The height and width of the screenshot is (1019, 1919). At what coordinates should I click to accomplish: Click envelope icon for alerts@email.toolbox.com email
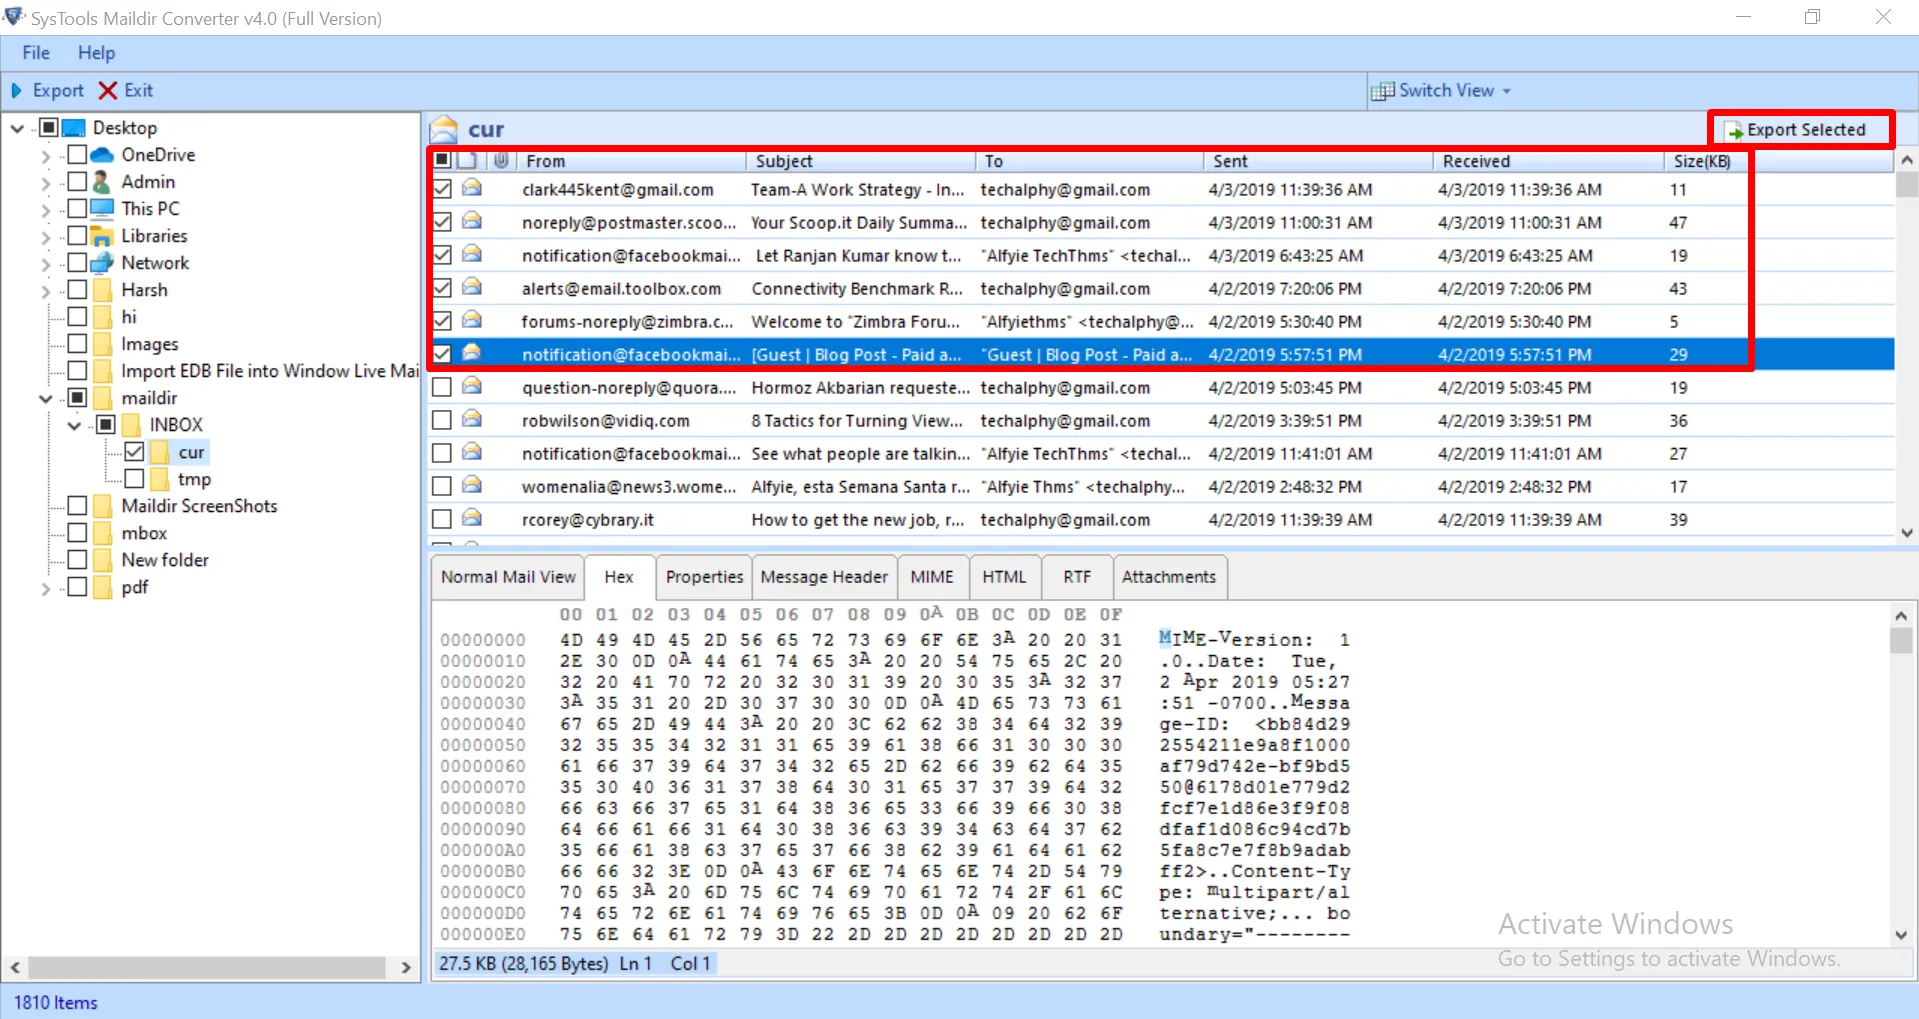[x=472, y=287]
